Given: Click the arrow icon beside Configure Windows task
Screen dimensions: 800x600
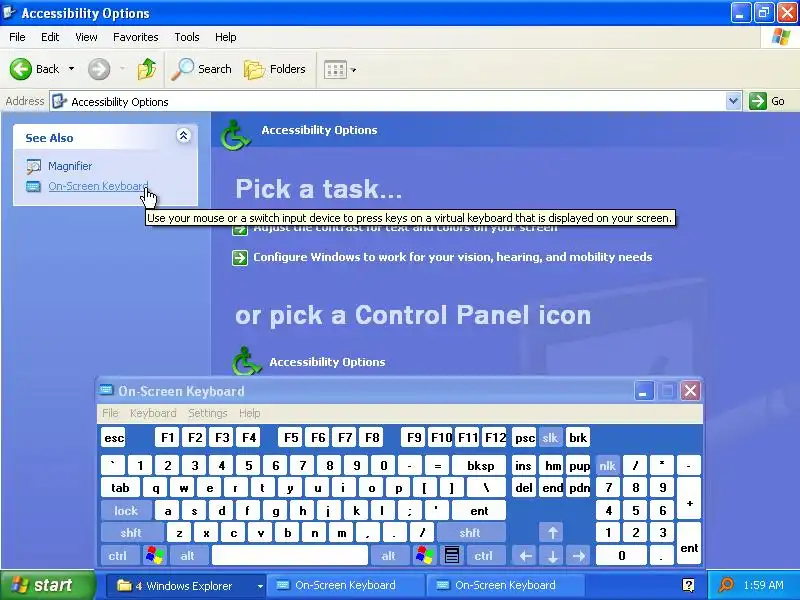Looking at the screenshot, I should [240, 258].
